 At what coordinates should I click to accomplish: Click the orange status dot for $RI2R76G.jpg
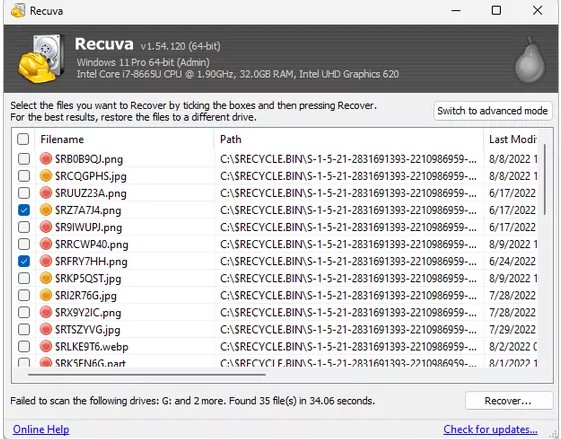click(46, 295)
